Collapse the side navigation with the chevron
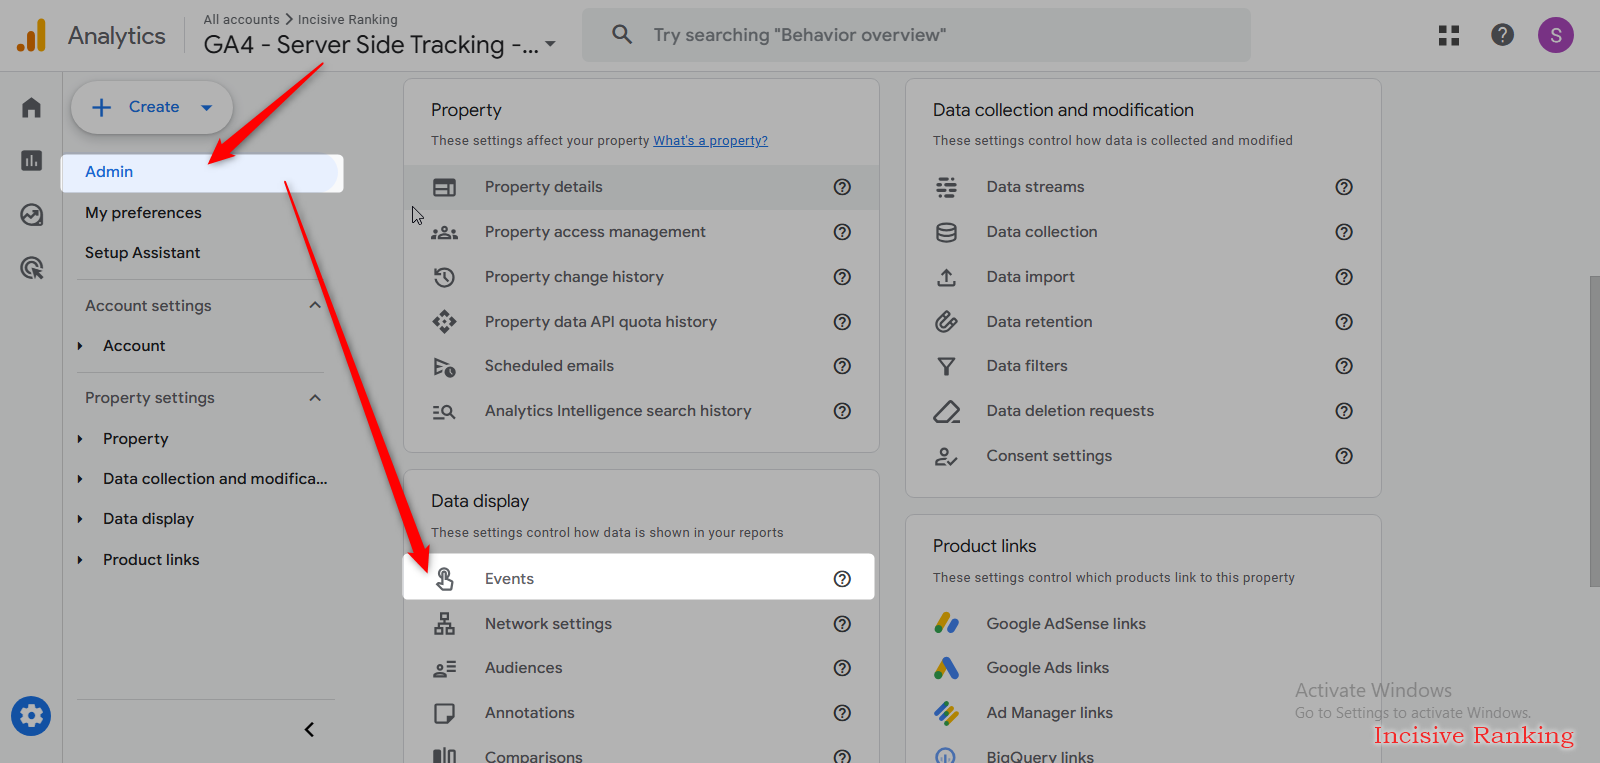The width and height of the screenshot is (1600, 763). [x=309, y=730]
